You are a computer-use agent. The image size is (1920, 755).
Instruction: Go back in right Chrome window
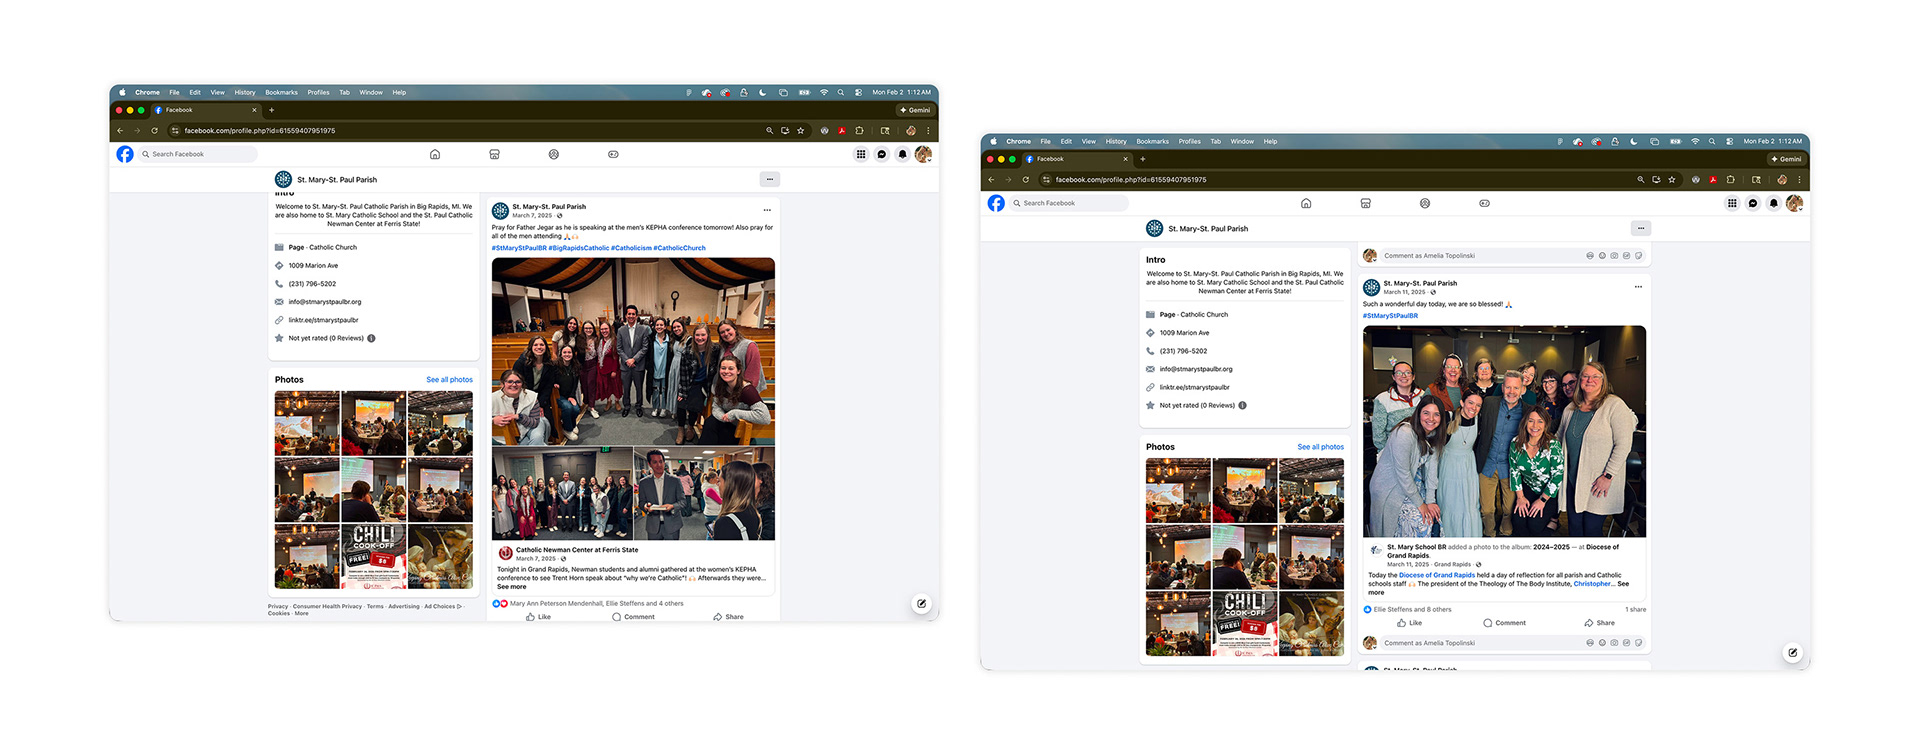tap(991, 179)
